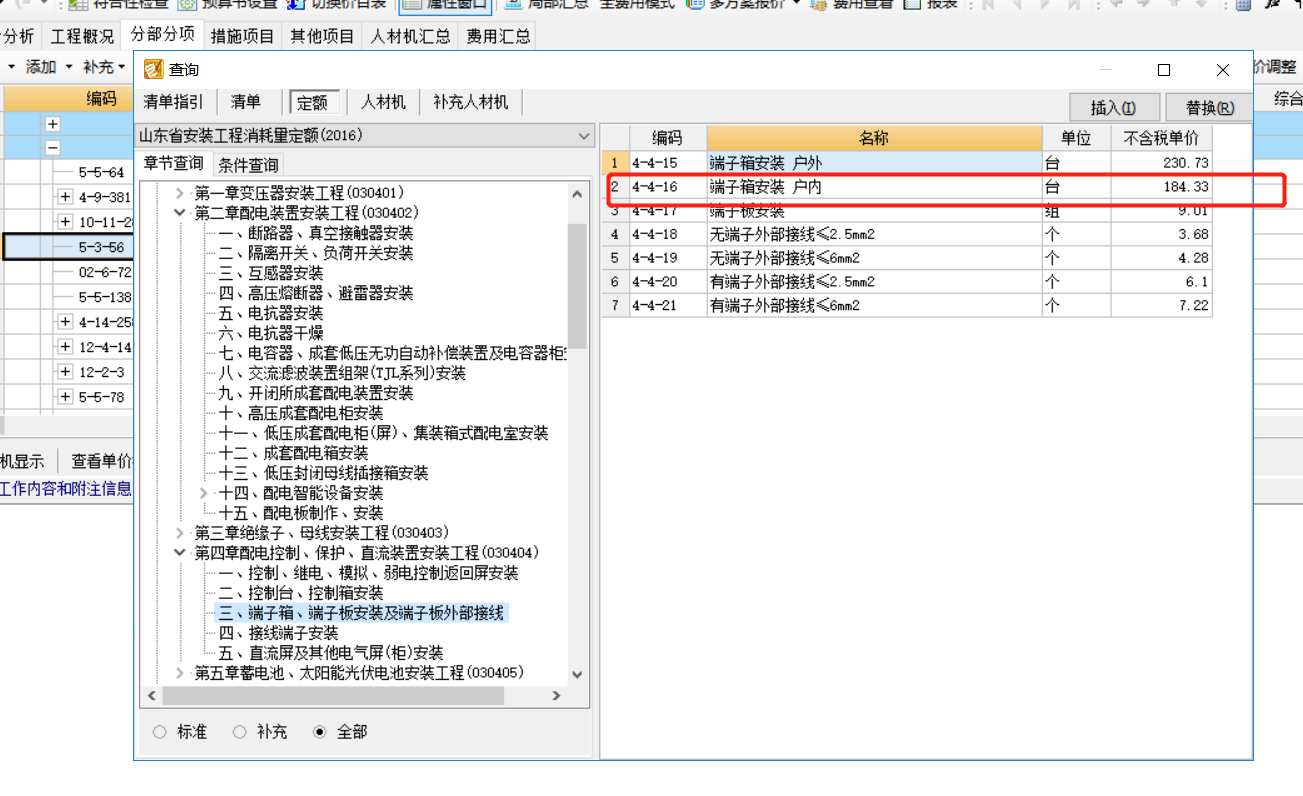Image resolution: width=1303 pixels, height=796 pixels.
Task: Select the 人材机 tab in query dialog
Action: (x=383, y=102)
